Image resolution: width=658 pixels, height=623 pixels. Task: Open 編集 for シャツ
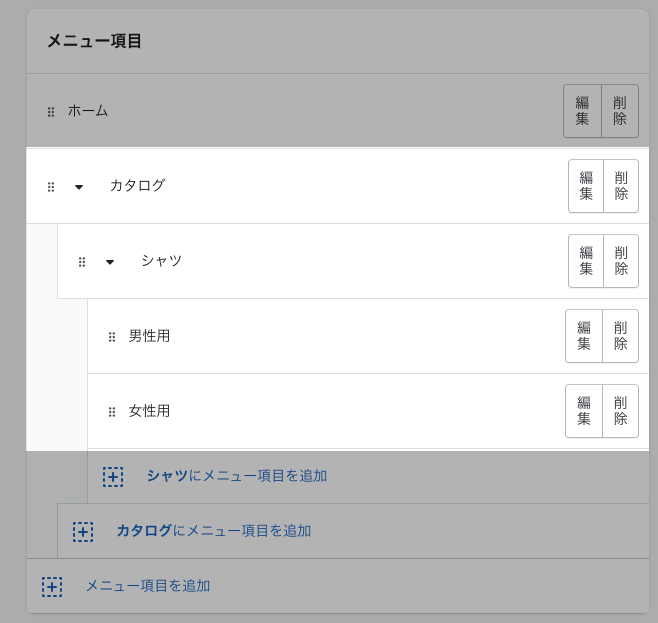586,261
